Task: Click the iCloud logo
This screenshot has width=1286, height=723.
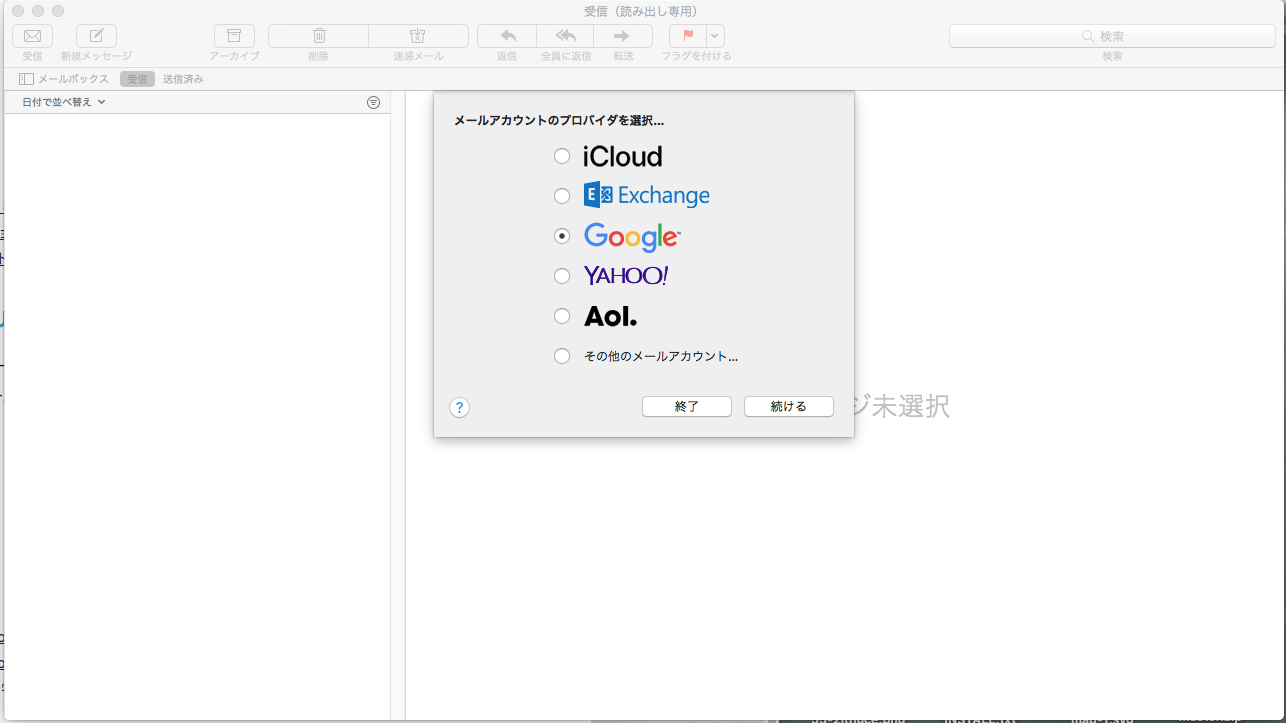Action: pos(623,156)
